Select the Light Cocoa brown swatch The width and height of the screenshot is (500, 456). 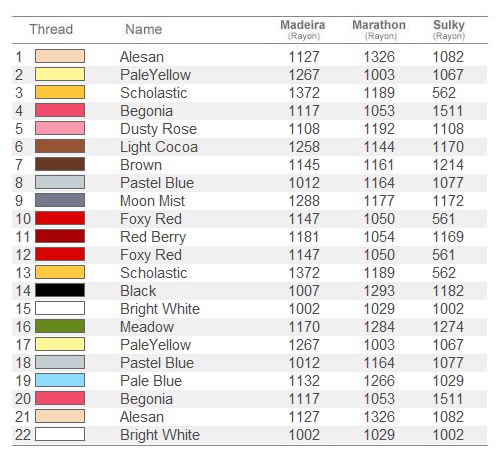pos(60,146)
